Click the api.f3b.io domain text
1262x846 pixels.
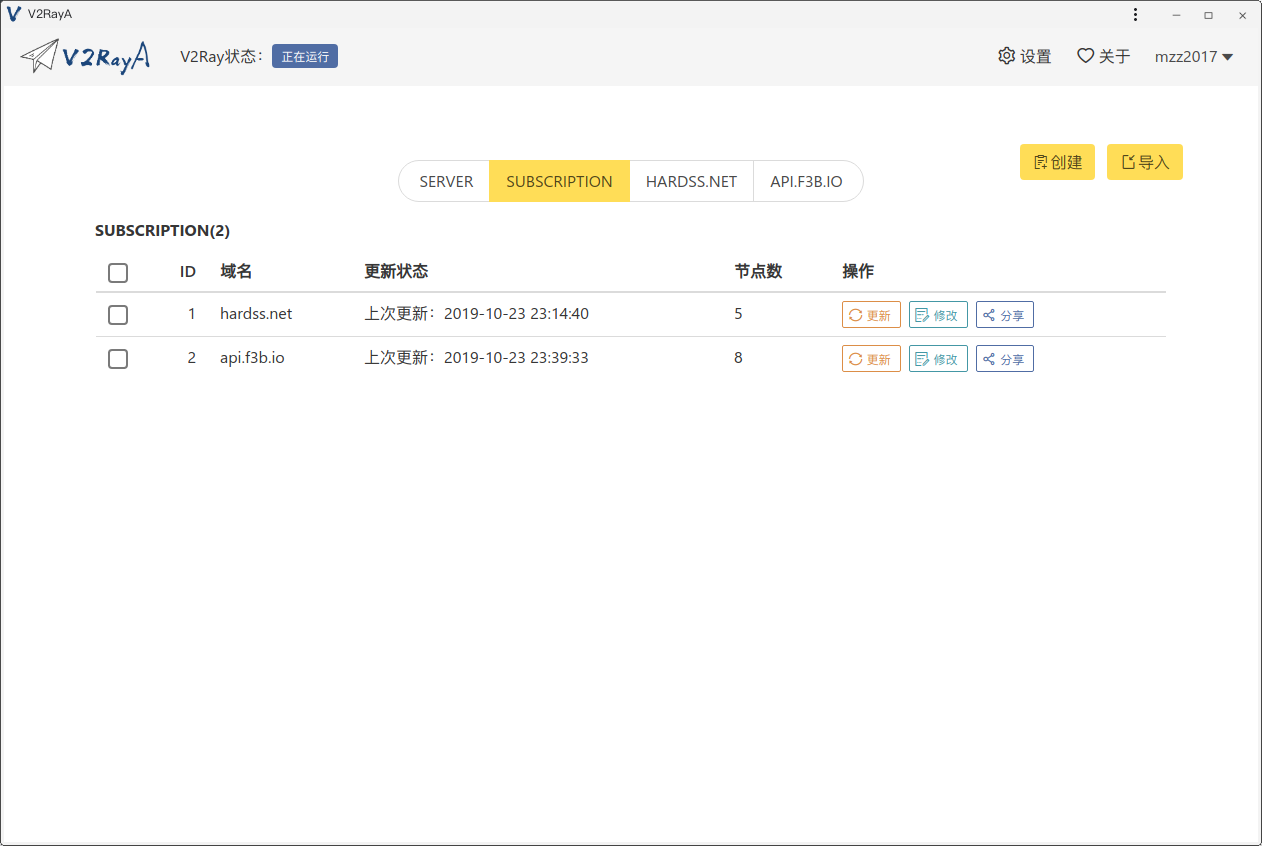(x=252, y=358)
